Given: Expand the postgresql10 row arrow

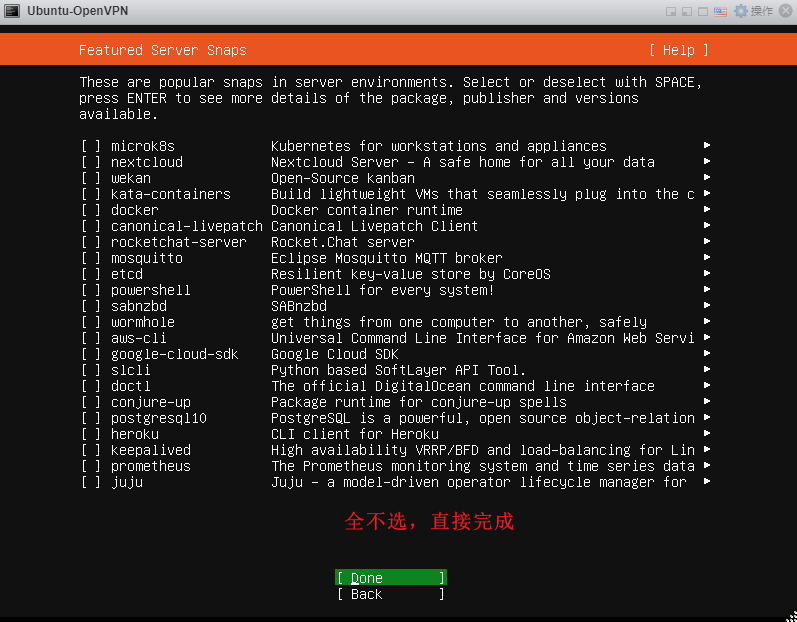Looking at the screenshot, I should point(707,417).
